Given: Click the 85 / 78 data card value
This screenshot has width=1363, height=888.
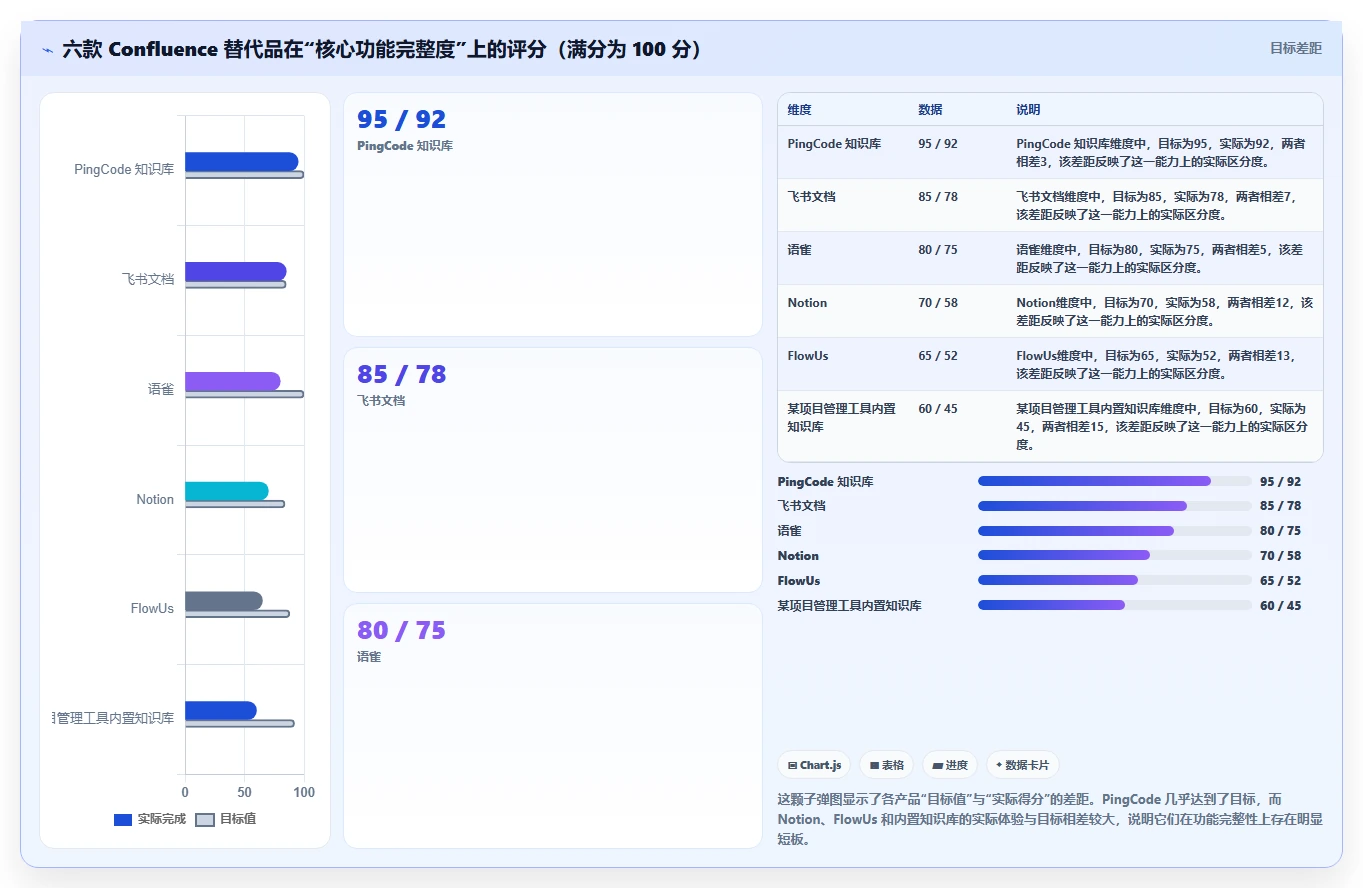Looking at the screenshot, I should [401, 375].
